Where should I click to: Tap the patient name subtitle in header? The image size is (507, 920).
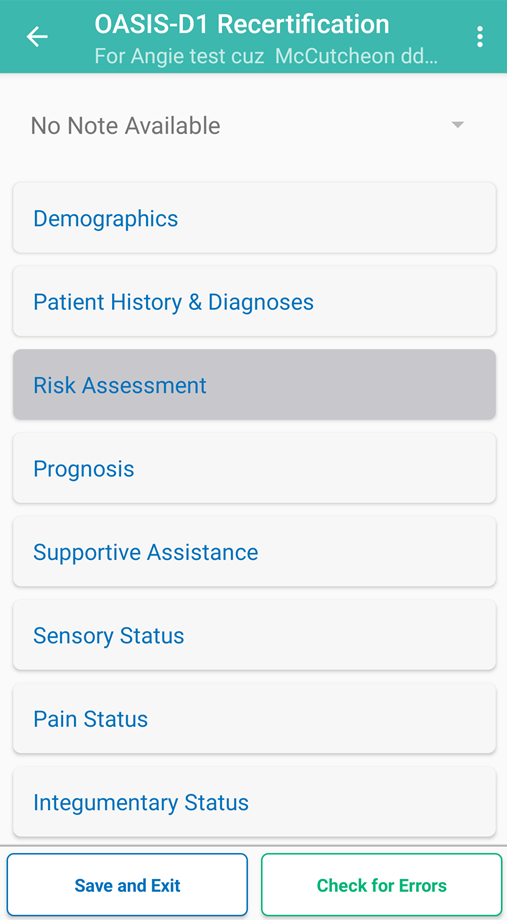point(266,56)
